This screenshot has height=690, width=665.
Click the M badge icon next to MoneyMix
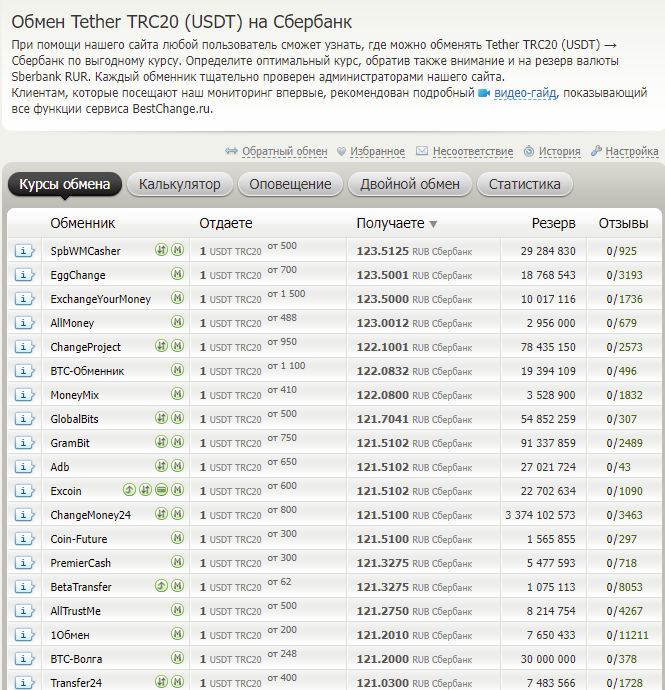(177, 395)
